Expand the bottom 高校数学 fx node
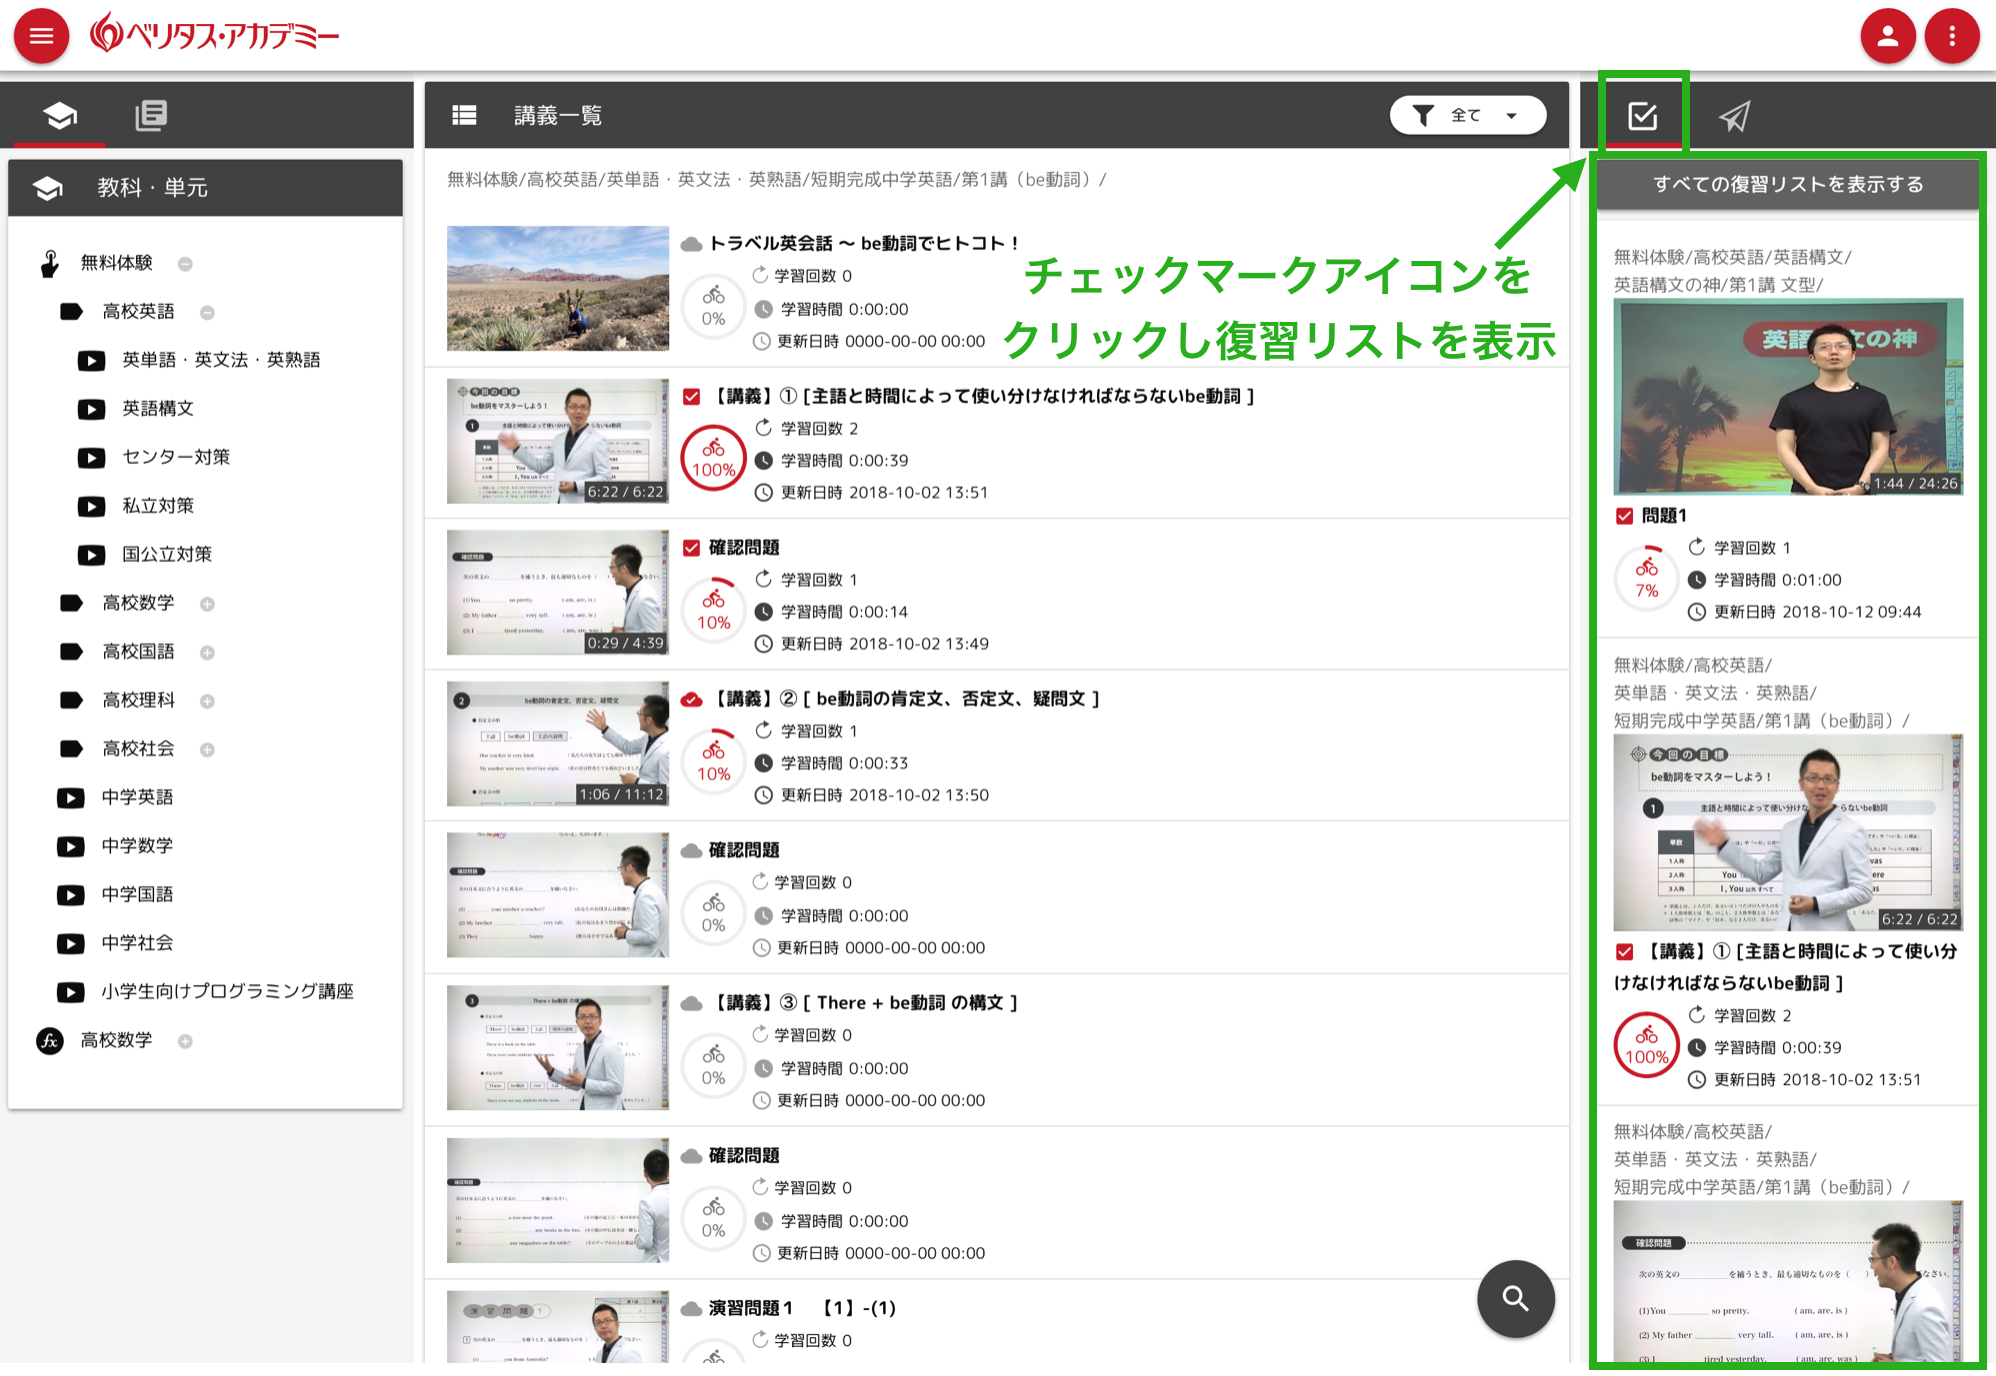The height and width of the screenshot is (1376, 1996). [x=185, y=1041]
